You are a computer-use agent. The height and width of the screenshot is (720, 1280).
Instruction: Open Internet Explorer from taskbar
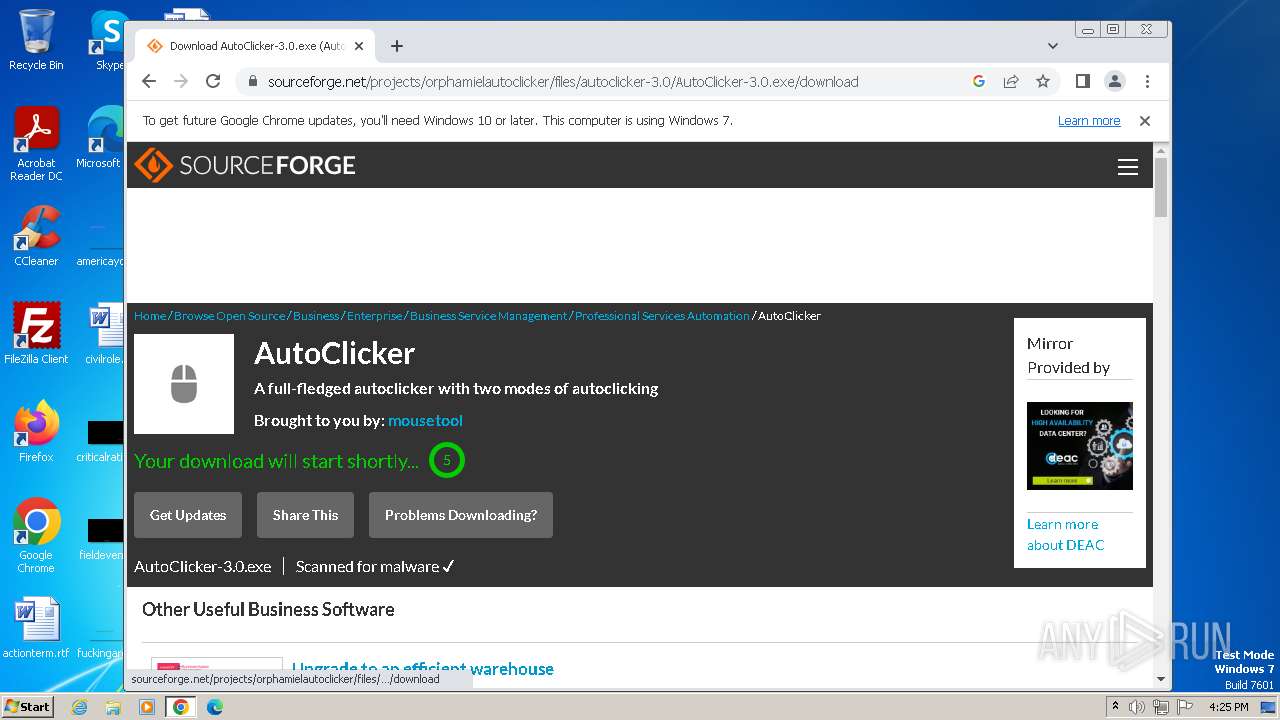pos(79,707)
